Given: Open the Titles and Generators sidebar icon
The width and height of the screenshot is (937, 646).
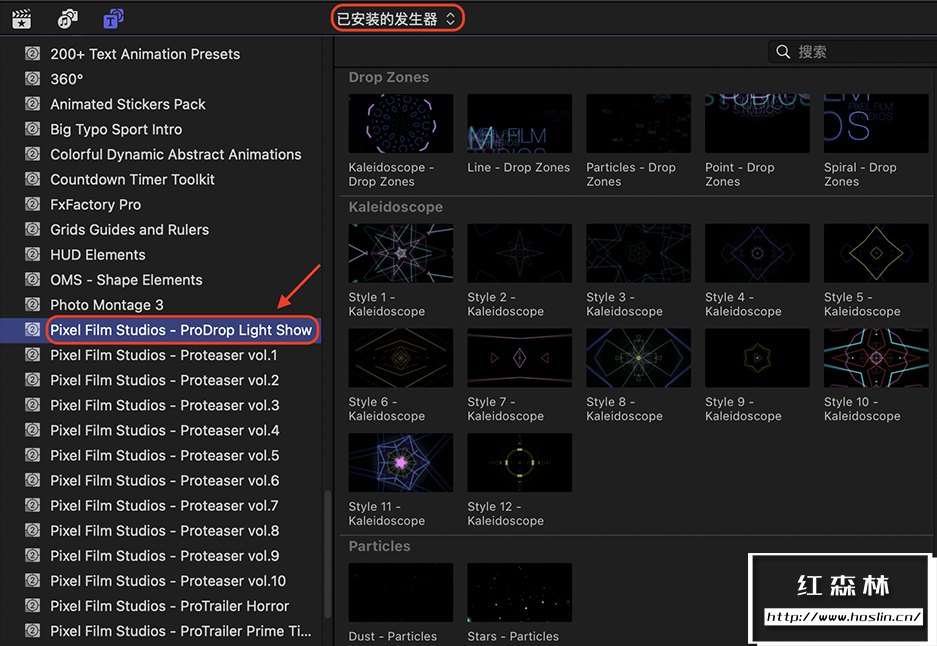Looking at the screenshot, I should pos(113,19).
